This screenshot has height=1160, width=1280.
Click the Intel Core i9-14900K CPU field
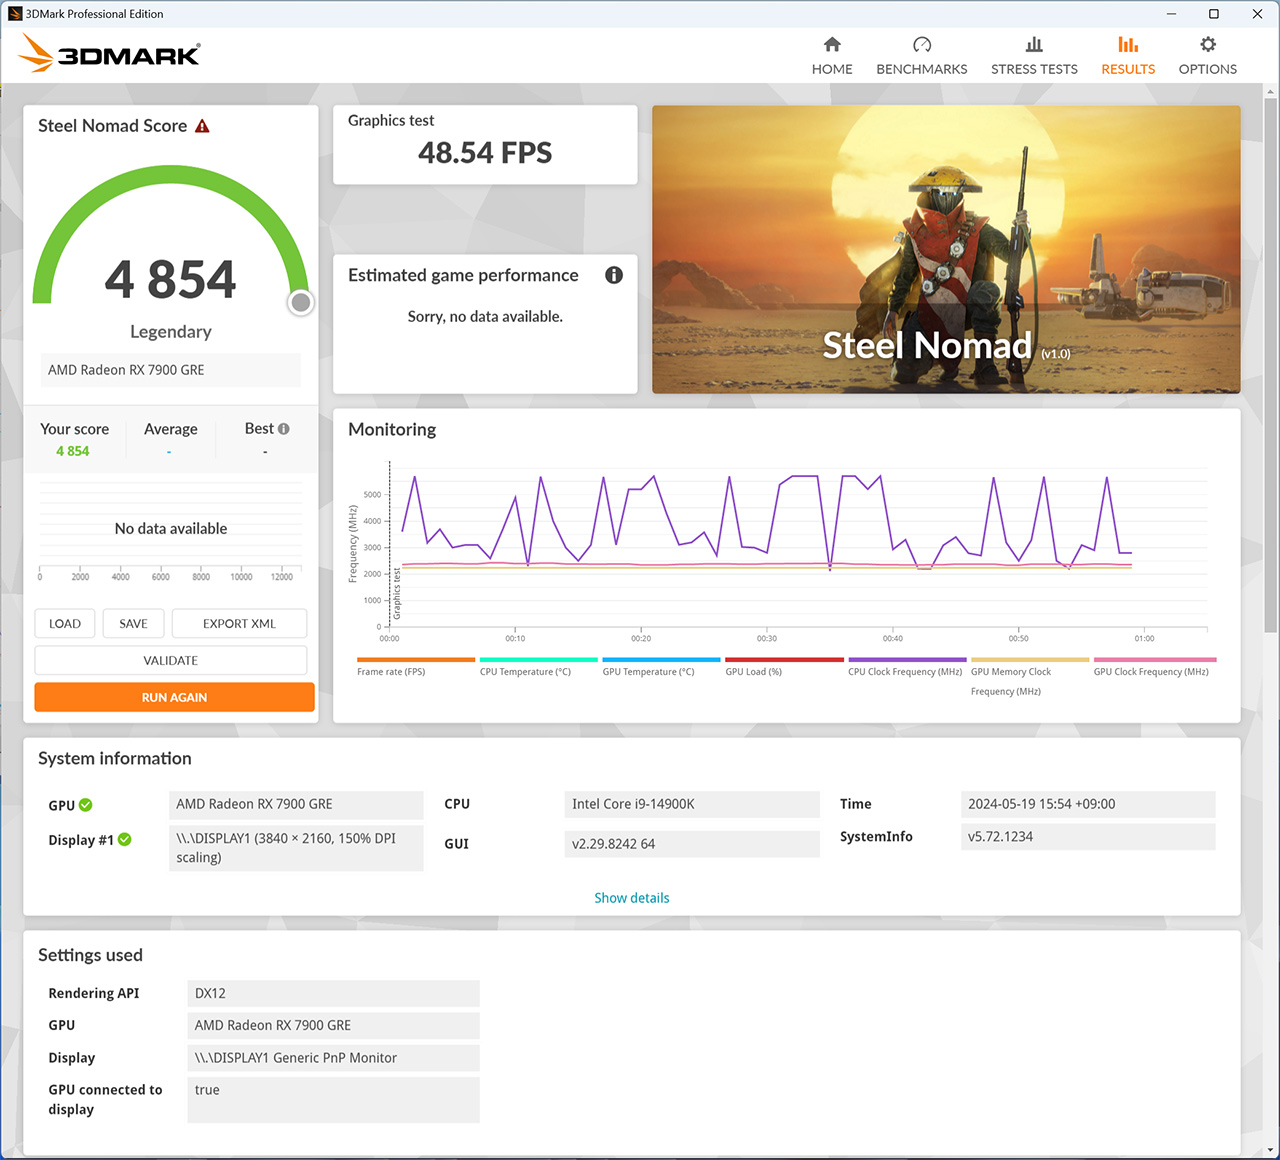tap(692, 804)
